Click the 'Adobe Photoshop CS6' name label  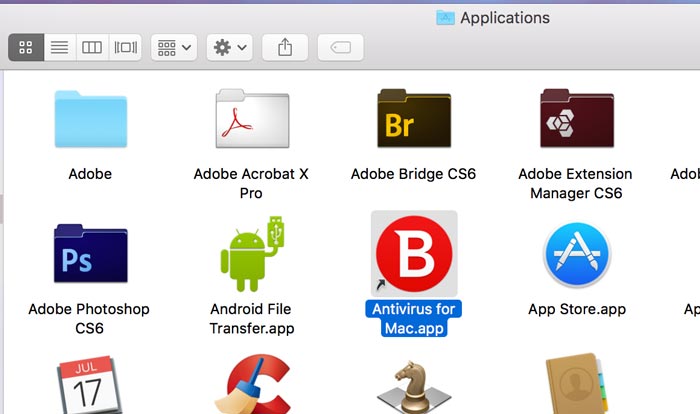click(x=89, y=318)
